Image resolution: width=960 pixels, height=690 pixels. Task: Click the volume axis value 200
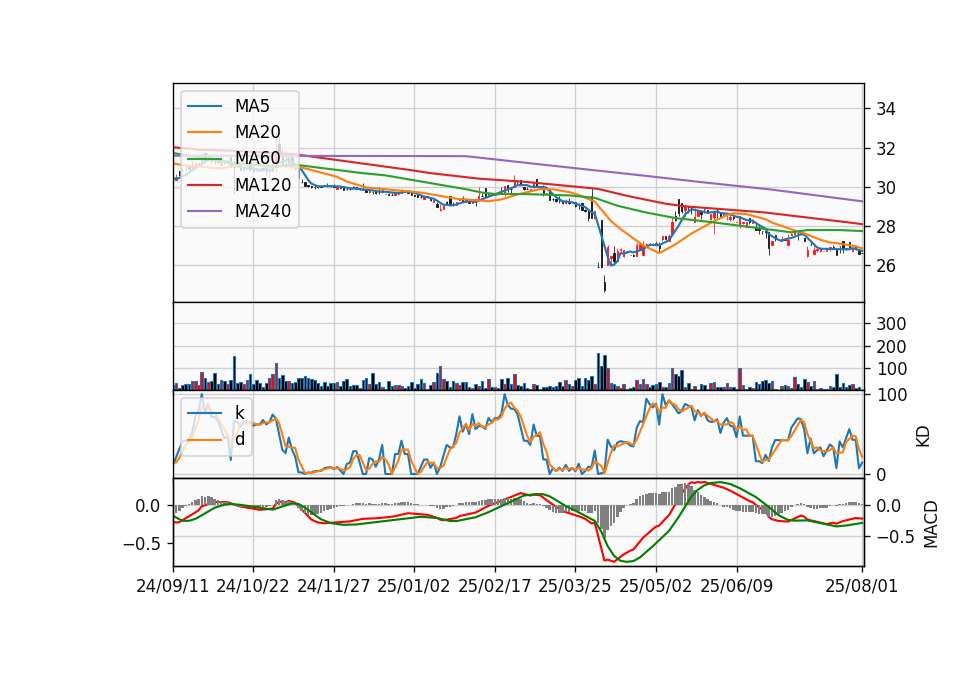point(891,347)
